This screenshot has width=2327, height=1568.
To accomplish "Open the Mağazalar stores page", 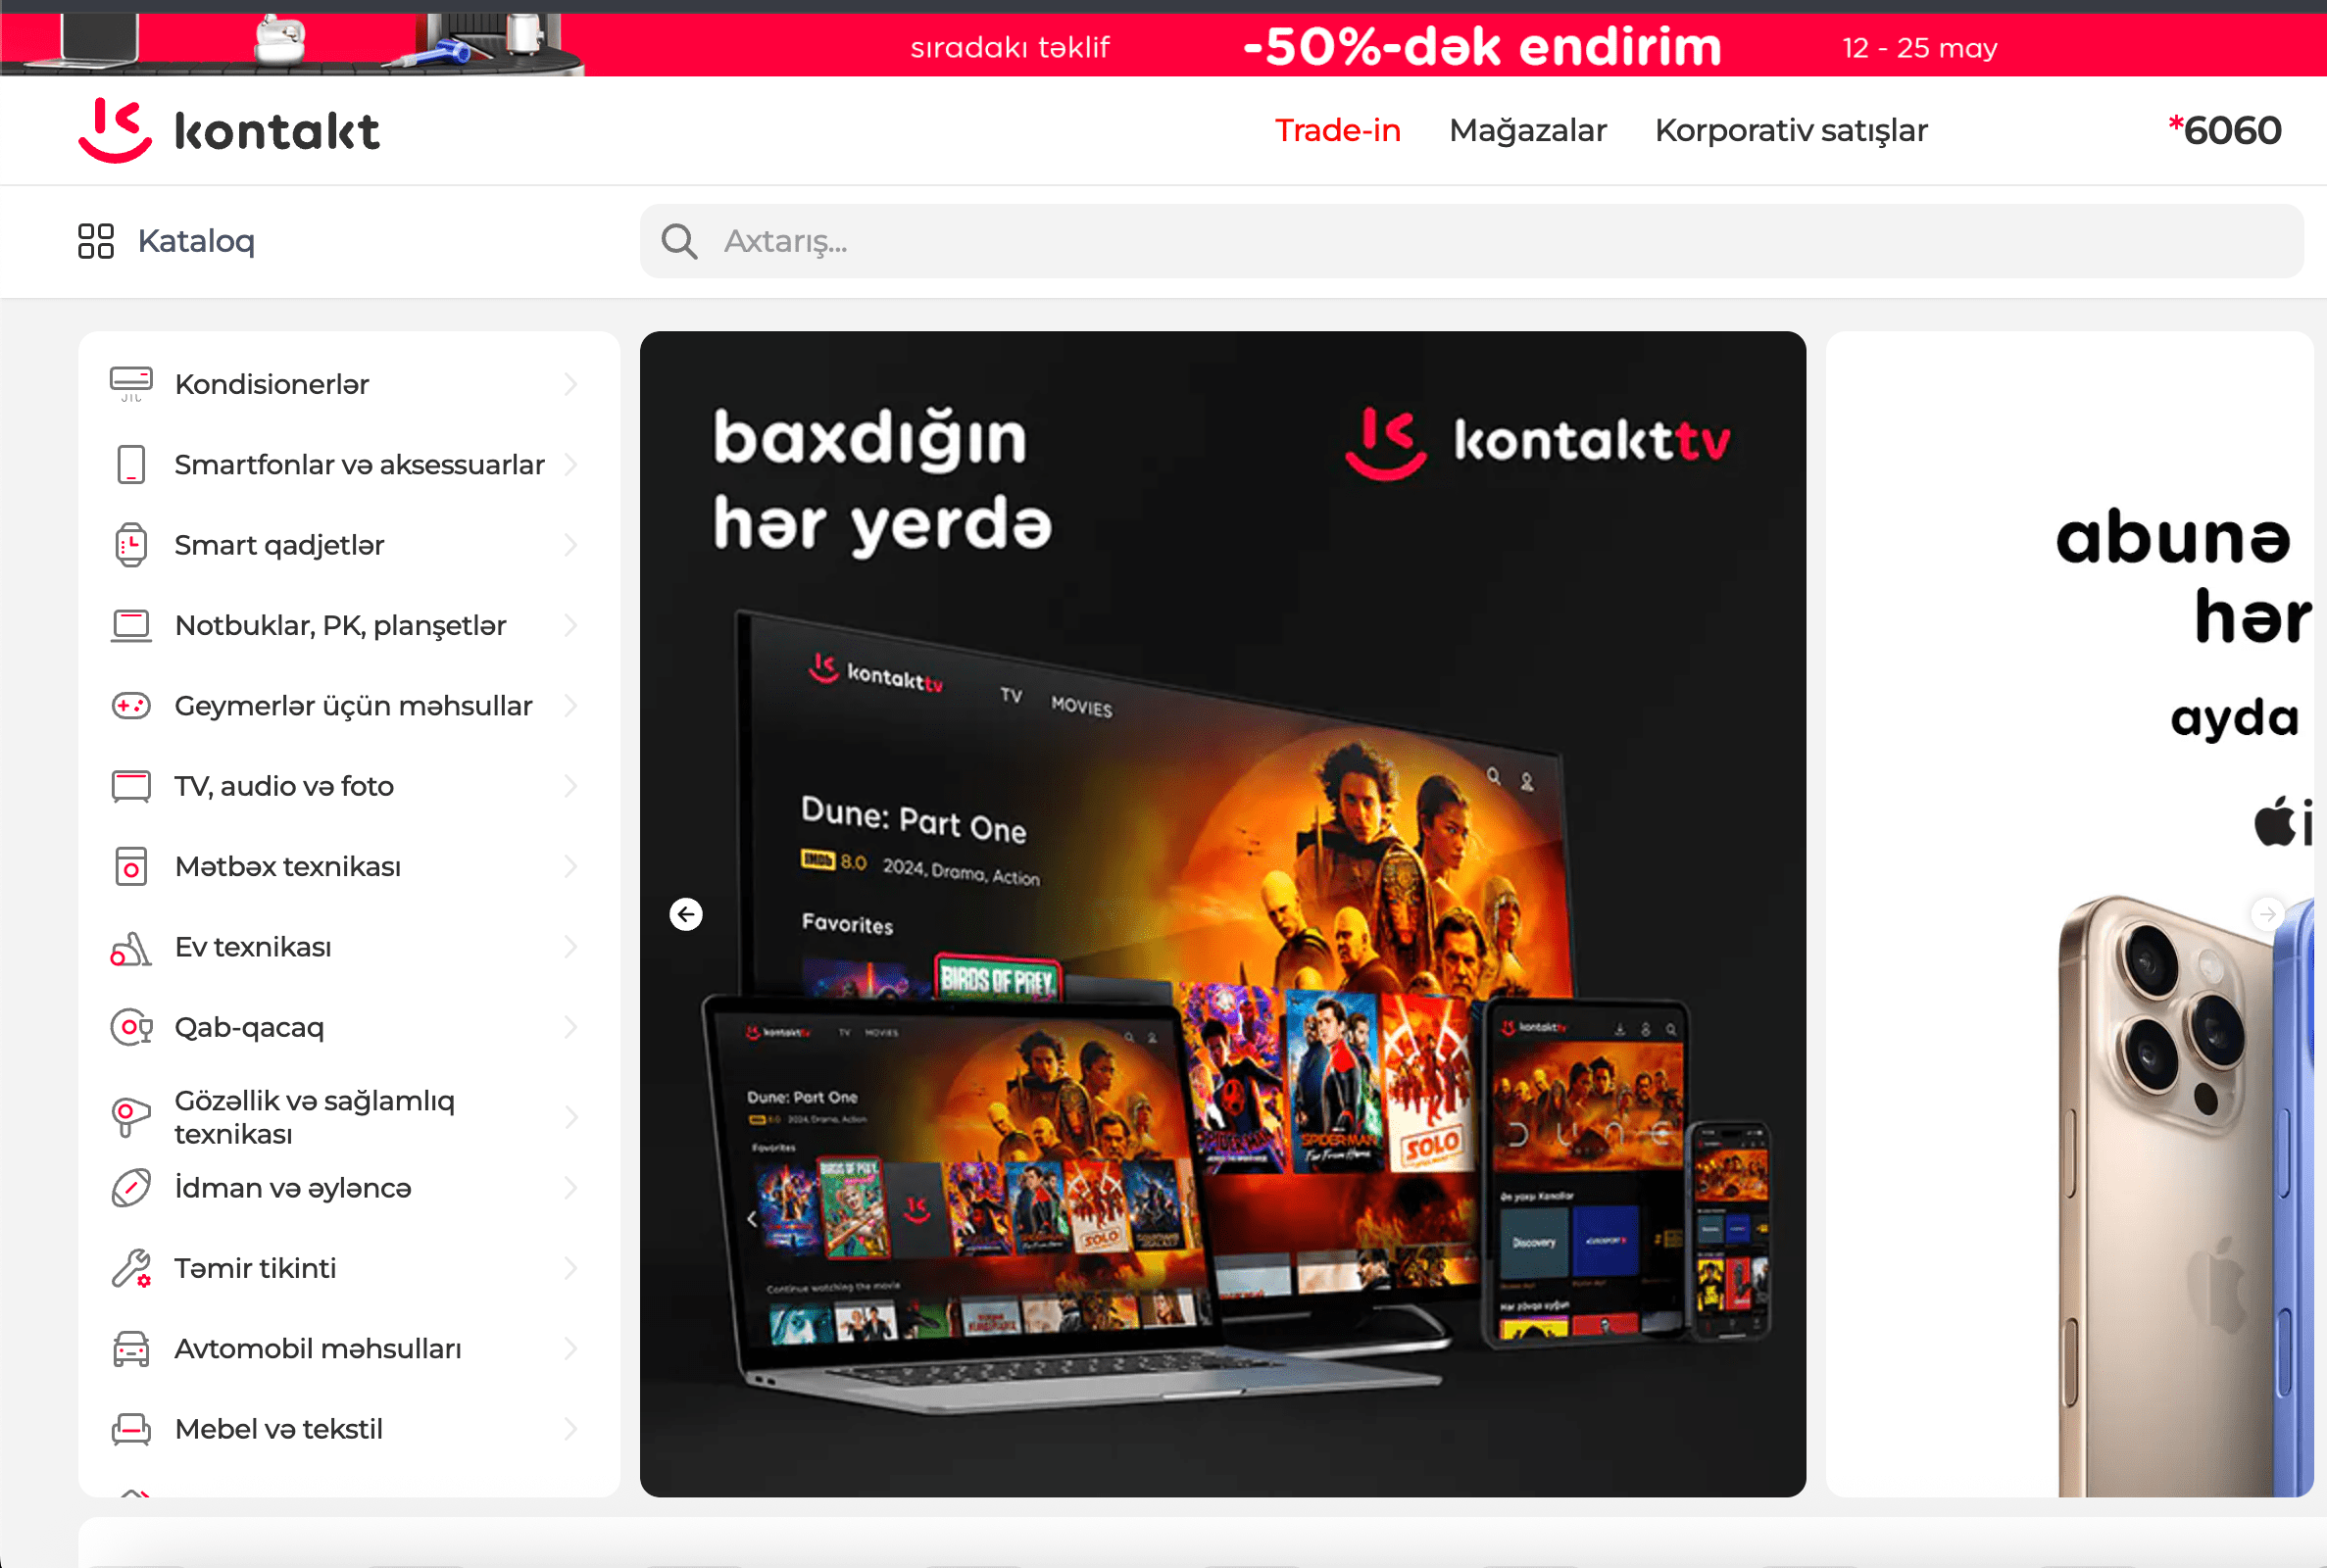I will [1527, 131].
